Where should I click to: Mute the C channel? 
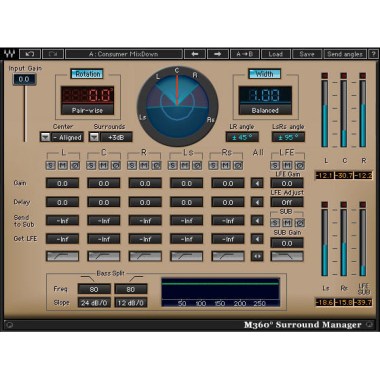click(x=103, y=165)
